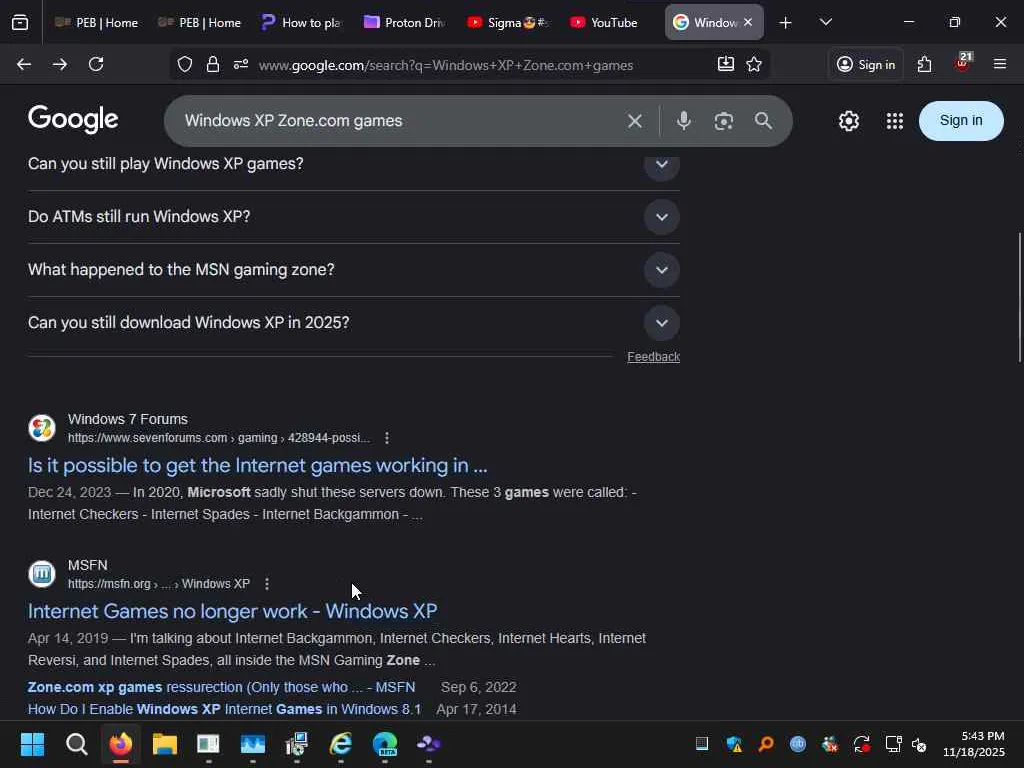Open 'Internet Games no longer work - Windows XP' result
The height and width of the screenshot is (768, 1024).
coord(232,611)
